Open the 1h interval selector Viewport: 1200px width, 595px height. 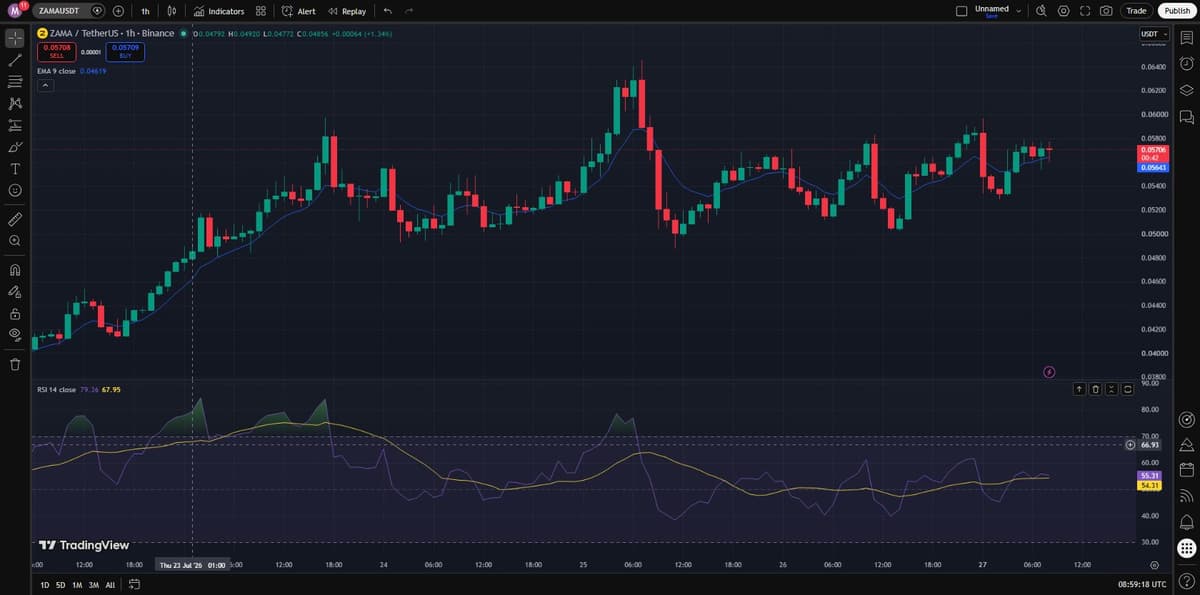(x=145, y=11)
